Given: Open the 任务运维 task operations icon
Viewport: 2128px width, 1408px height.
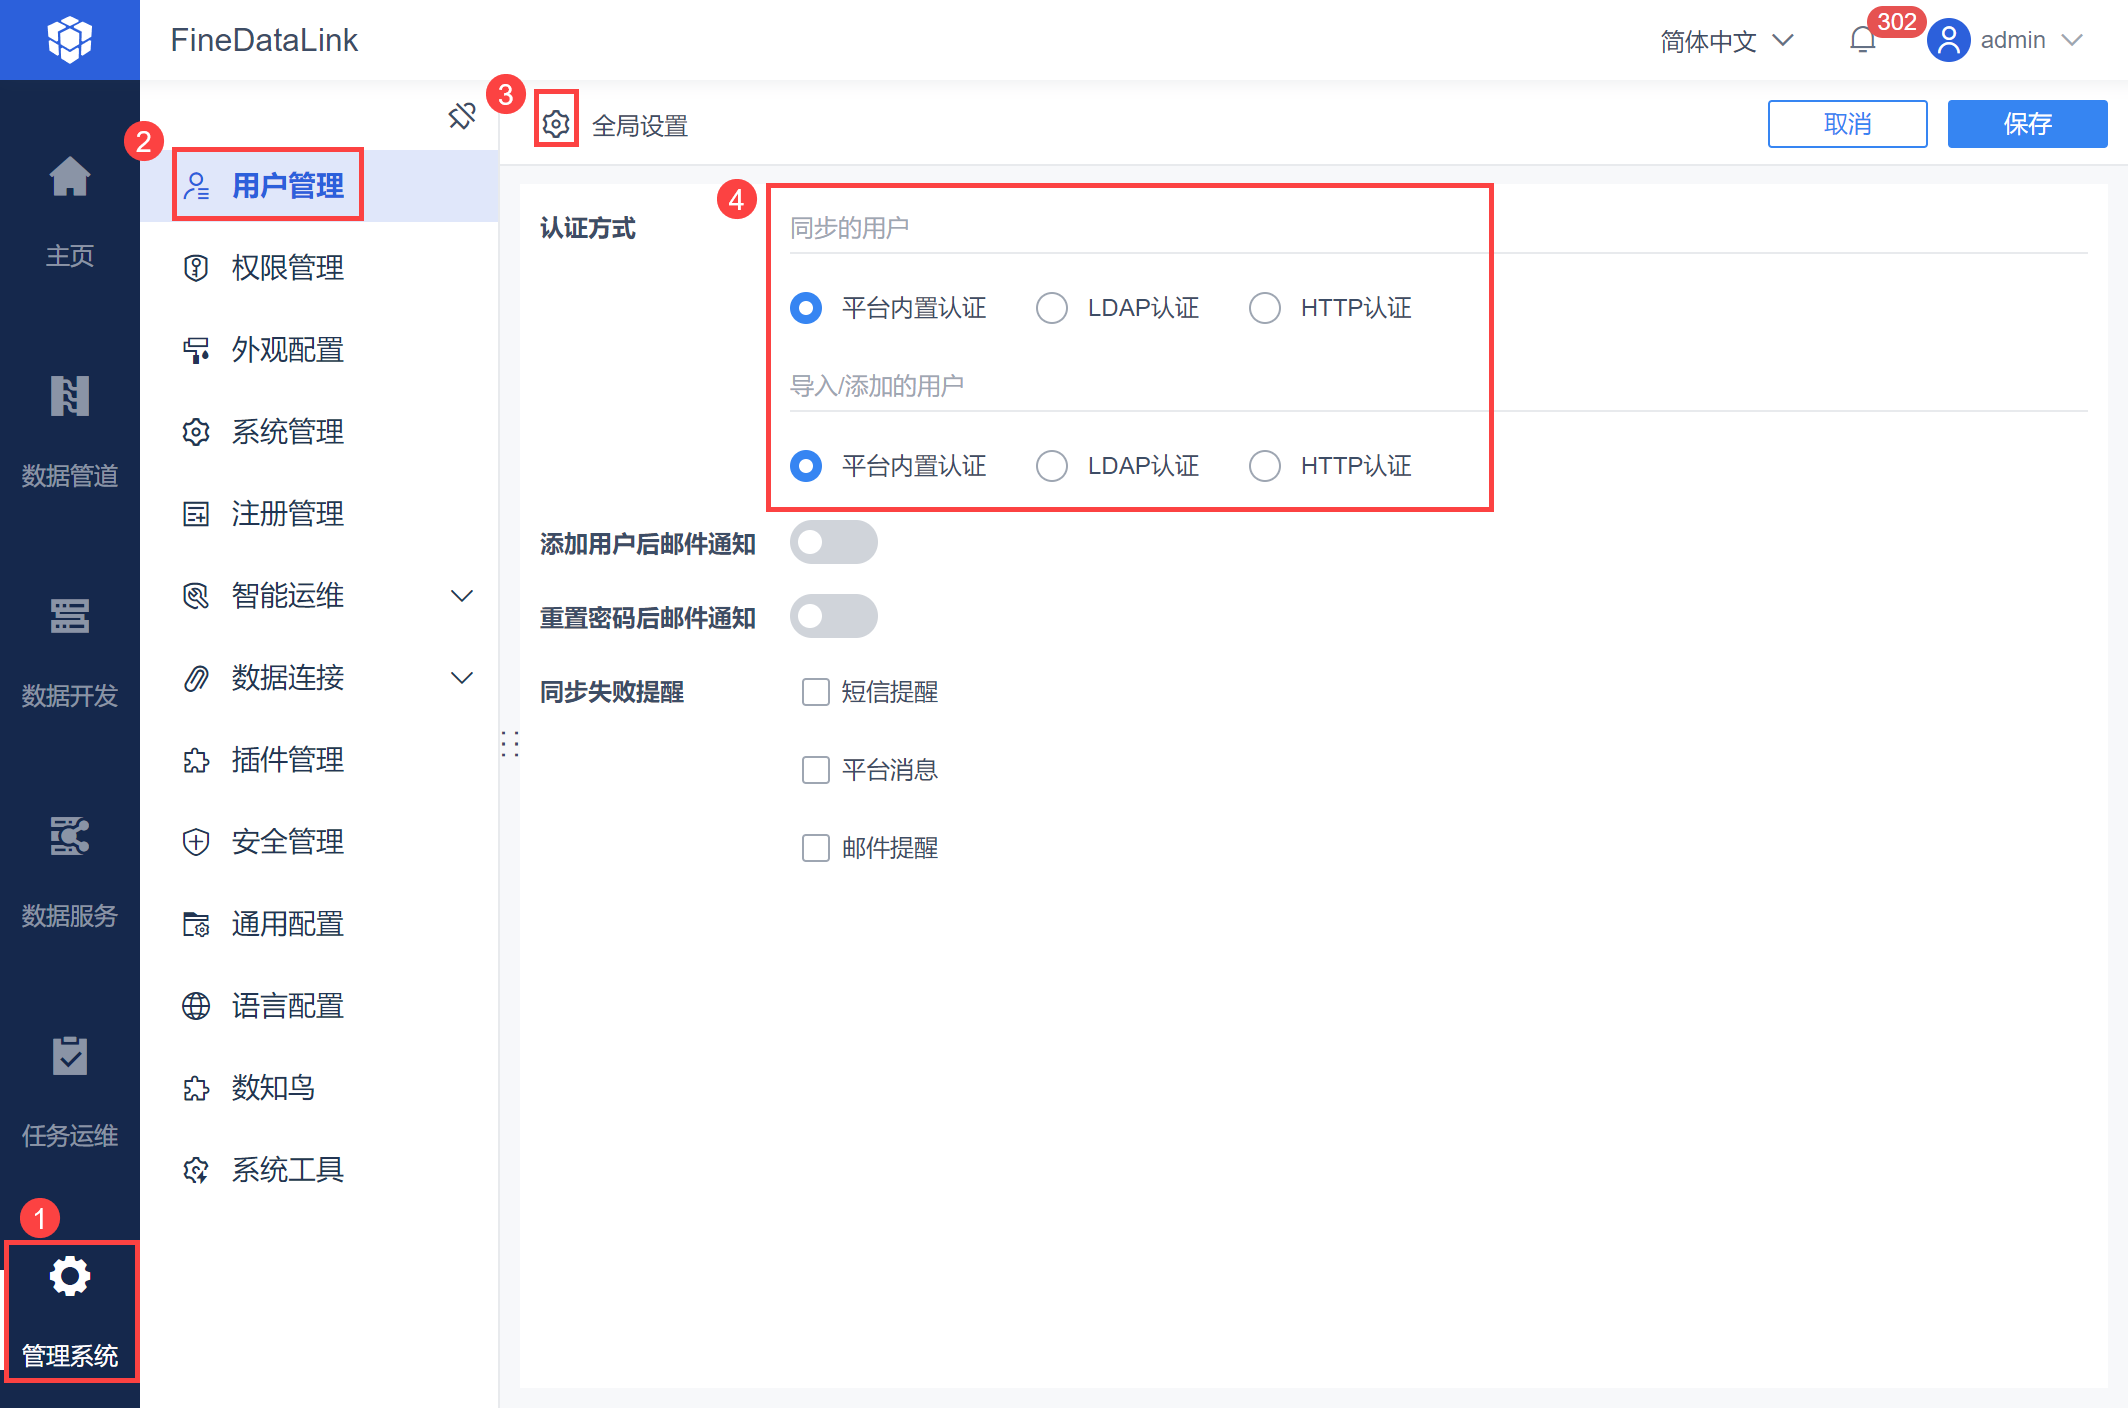Looking at the screenshot, I should [x=69, y=1057].
